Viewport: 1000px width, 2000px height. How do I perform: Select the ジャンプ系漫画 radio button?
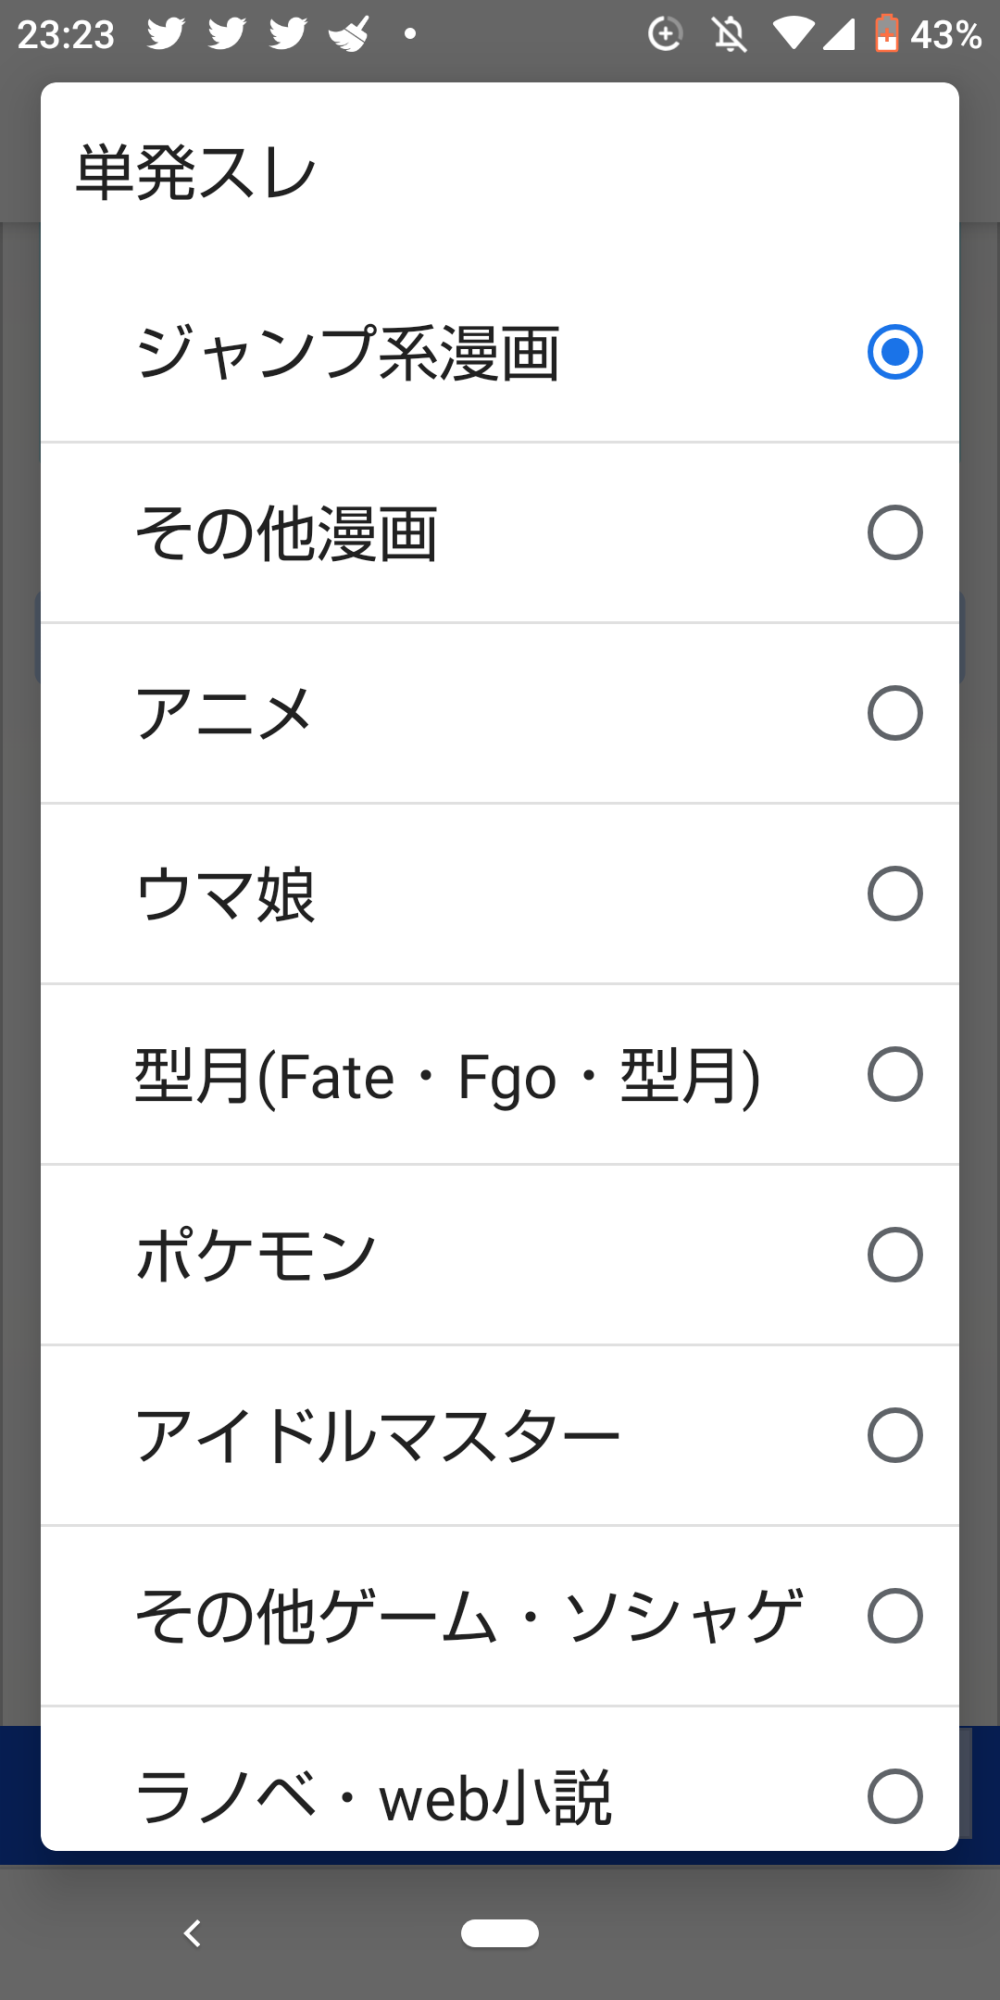coord(894,352)
